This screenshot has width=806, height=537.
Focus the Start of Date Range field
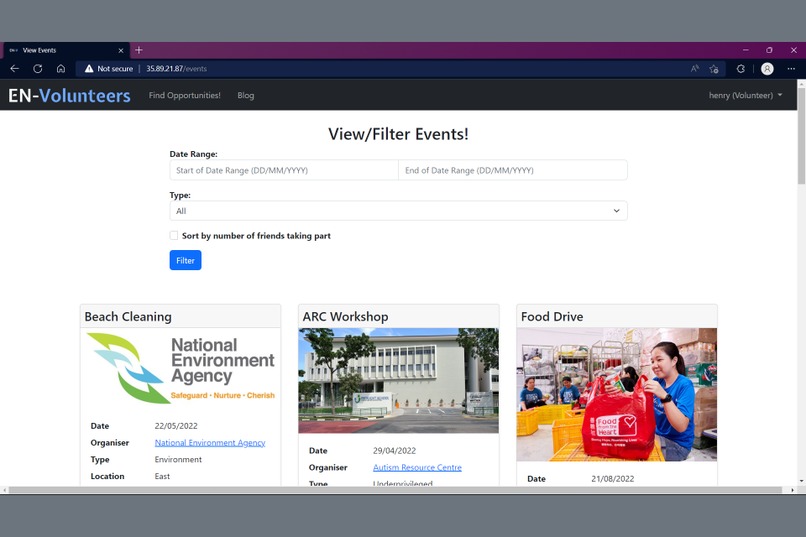[284, 170]
